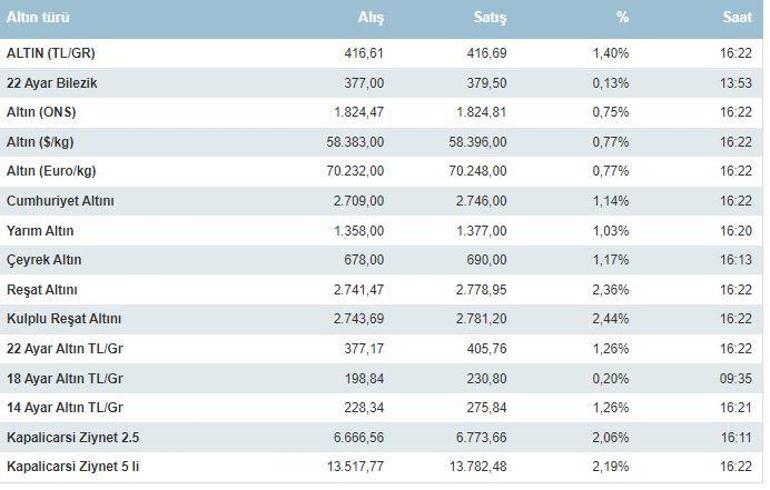Click the Saat column header

point(737,18)
